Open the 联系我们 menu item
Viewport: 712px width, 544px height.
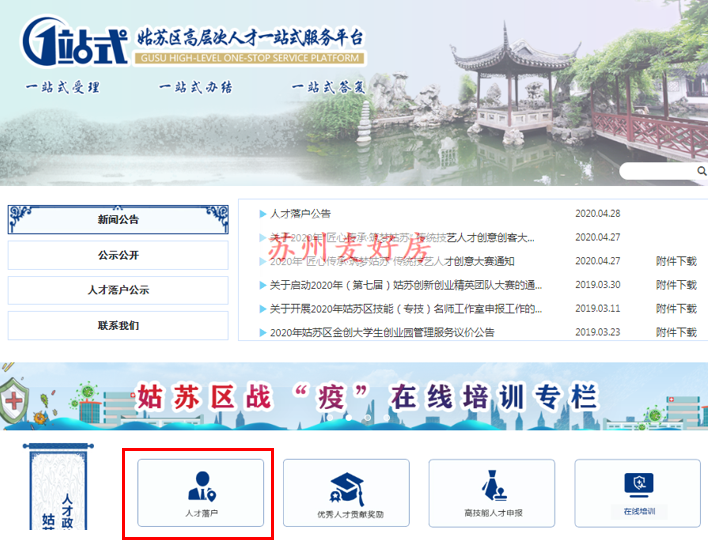click(x=118, y=325)
